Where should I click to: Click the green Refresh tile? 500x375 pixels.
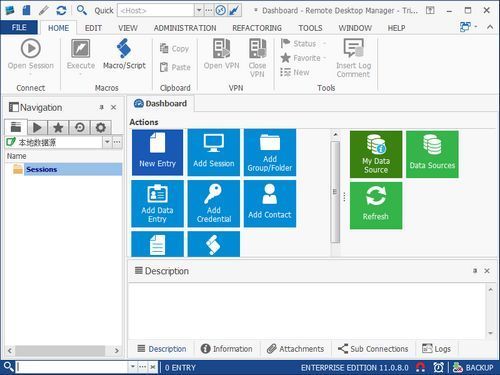376,205
